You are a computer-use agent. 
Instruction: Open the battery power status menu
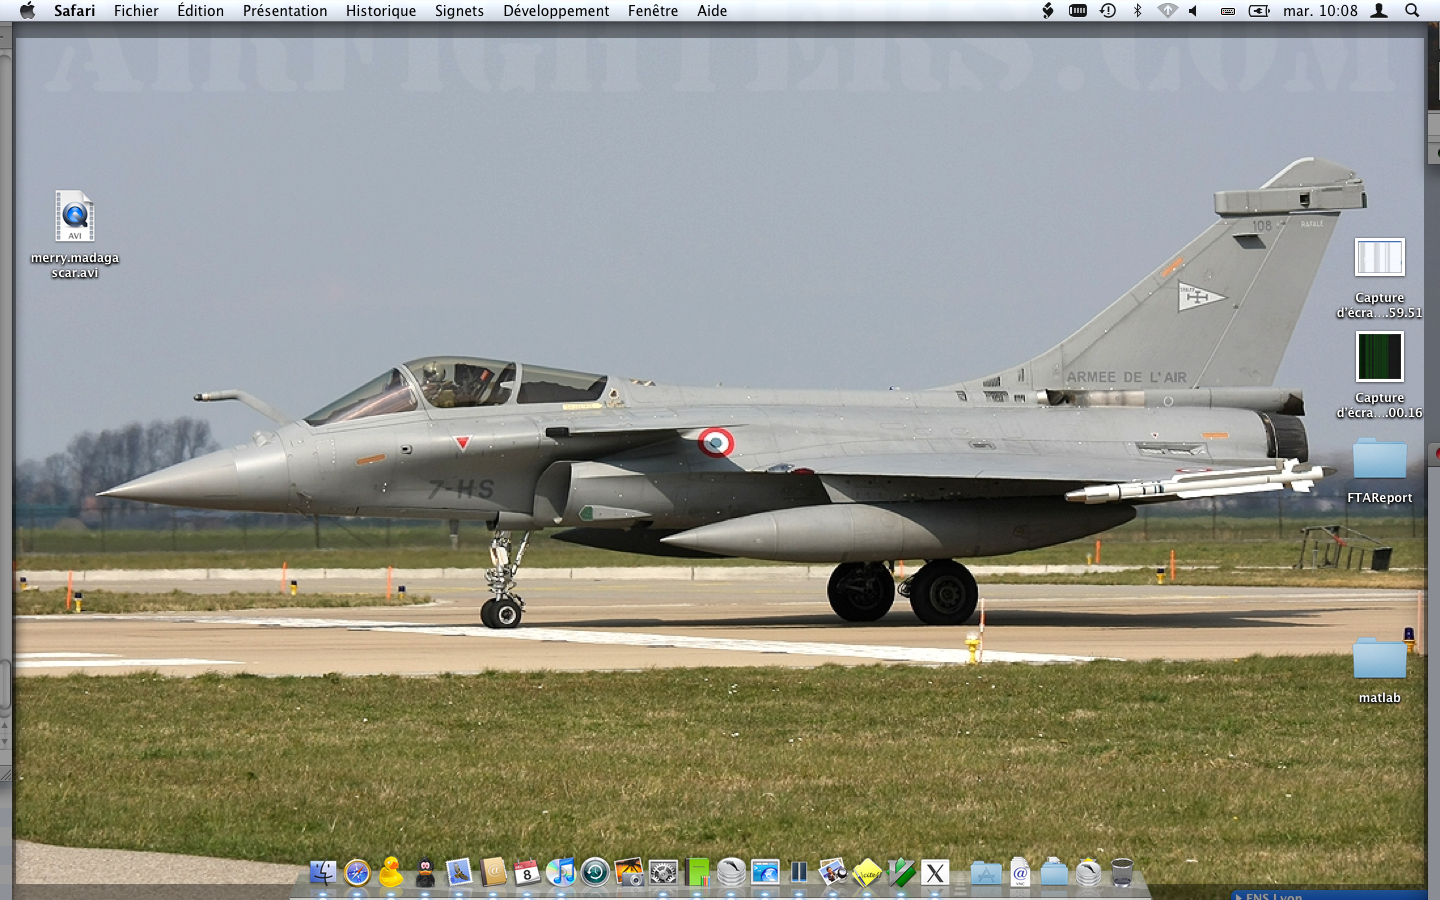(1259, 11)
